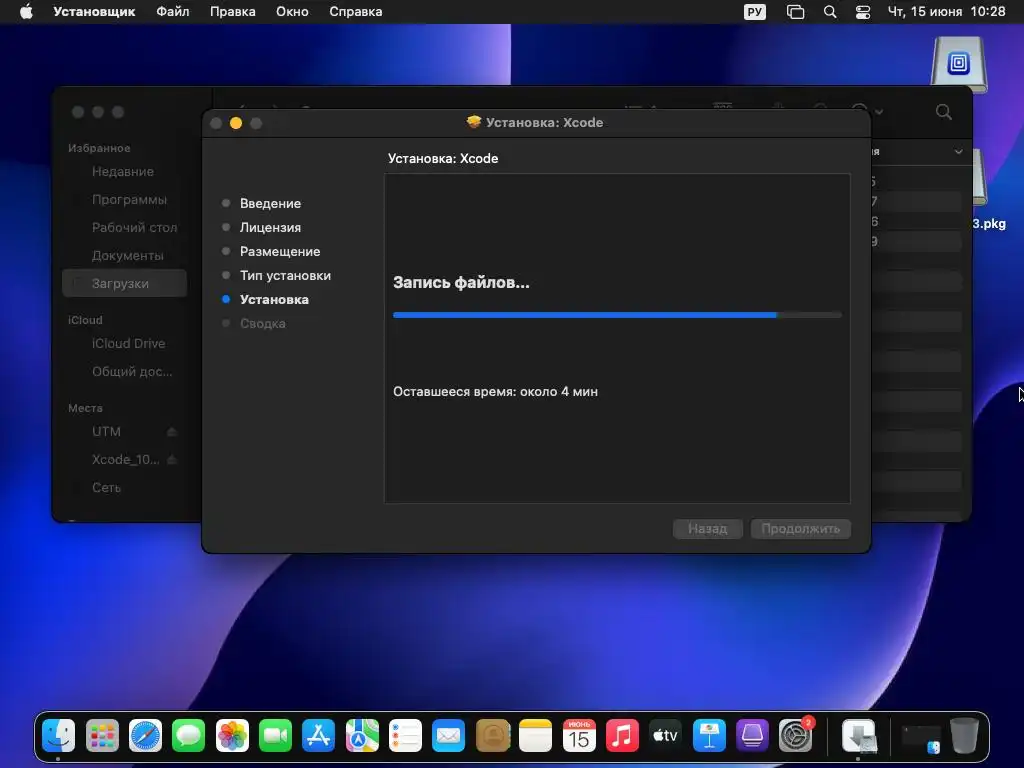The image size is (1024, 768).
Task: Select the Сводка step in the installer
Action: pos(263,323)
